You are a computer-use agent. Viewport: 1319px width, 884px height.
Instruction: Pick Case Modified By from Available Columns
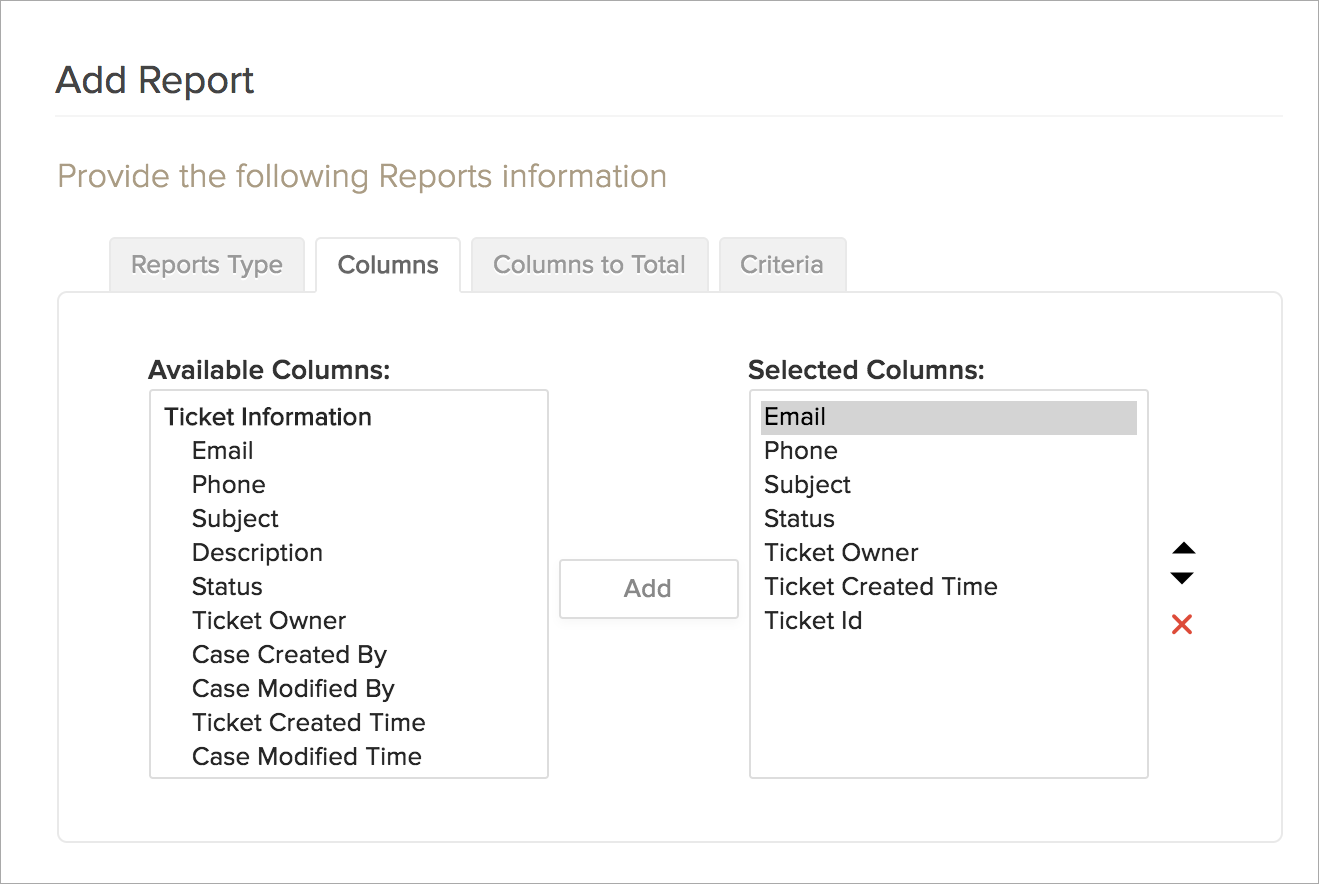[293, 689]
